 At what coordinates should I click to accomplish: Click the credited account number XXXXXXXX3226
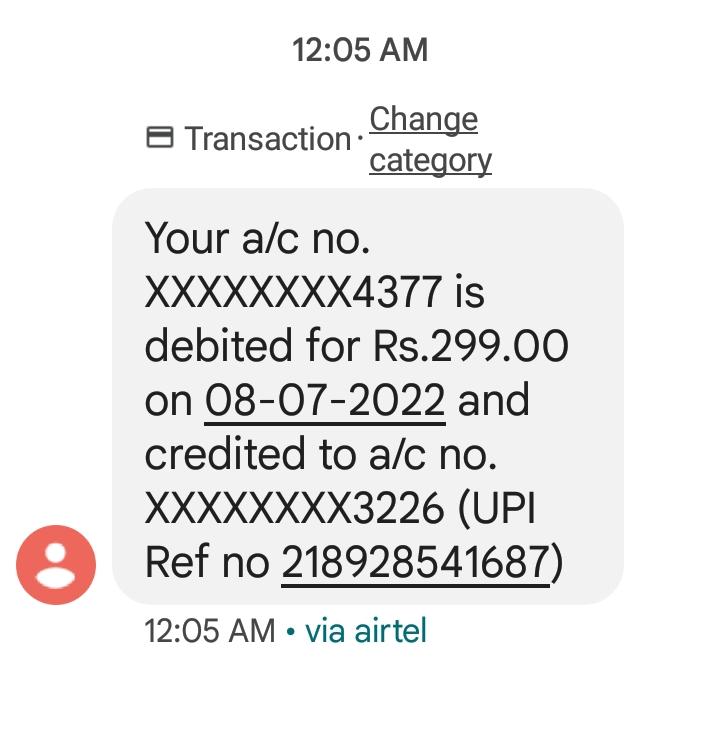tap(295, 508)
